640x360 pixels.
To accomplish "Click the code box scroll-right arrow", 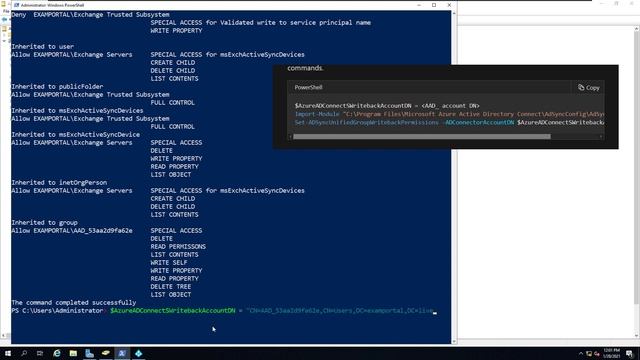I will click(601, 137).
